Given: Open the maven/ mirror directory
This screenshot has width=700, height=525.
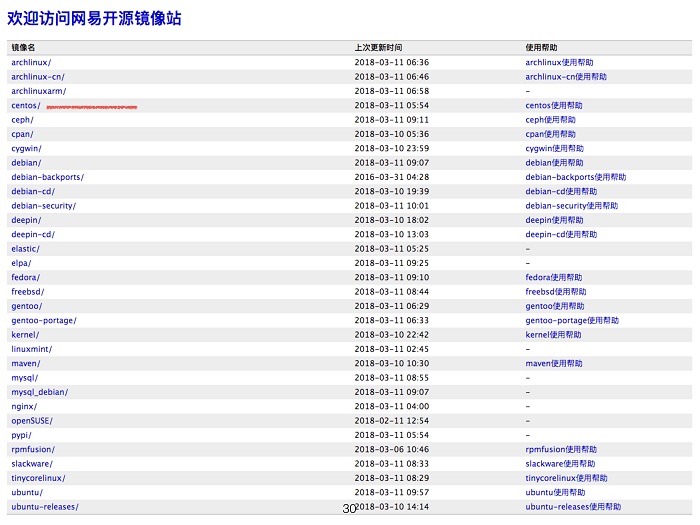Looking at the screenshot, I should pos(26,363).
